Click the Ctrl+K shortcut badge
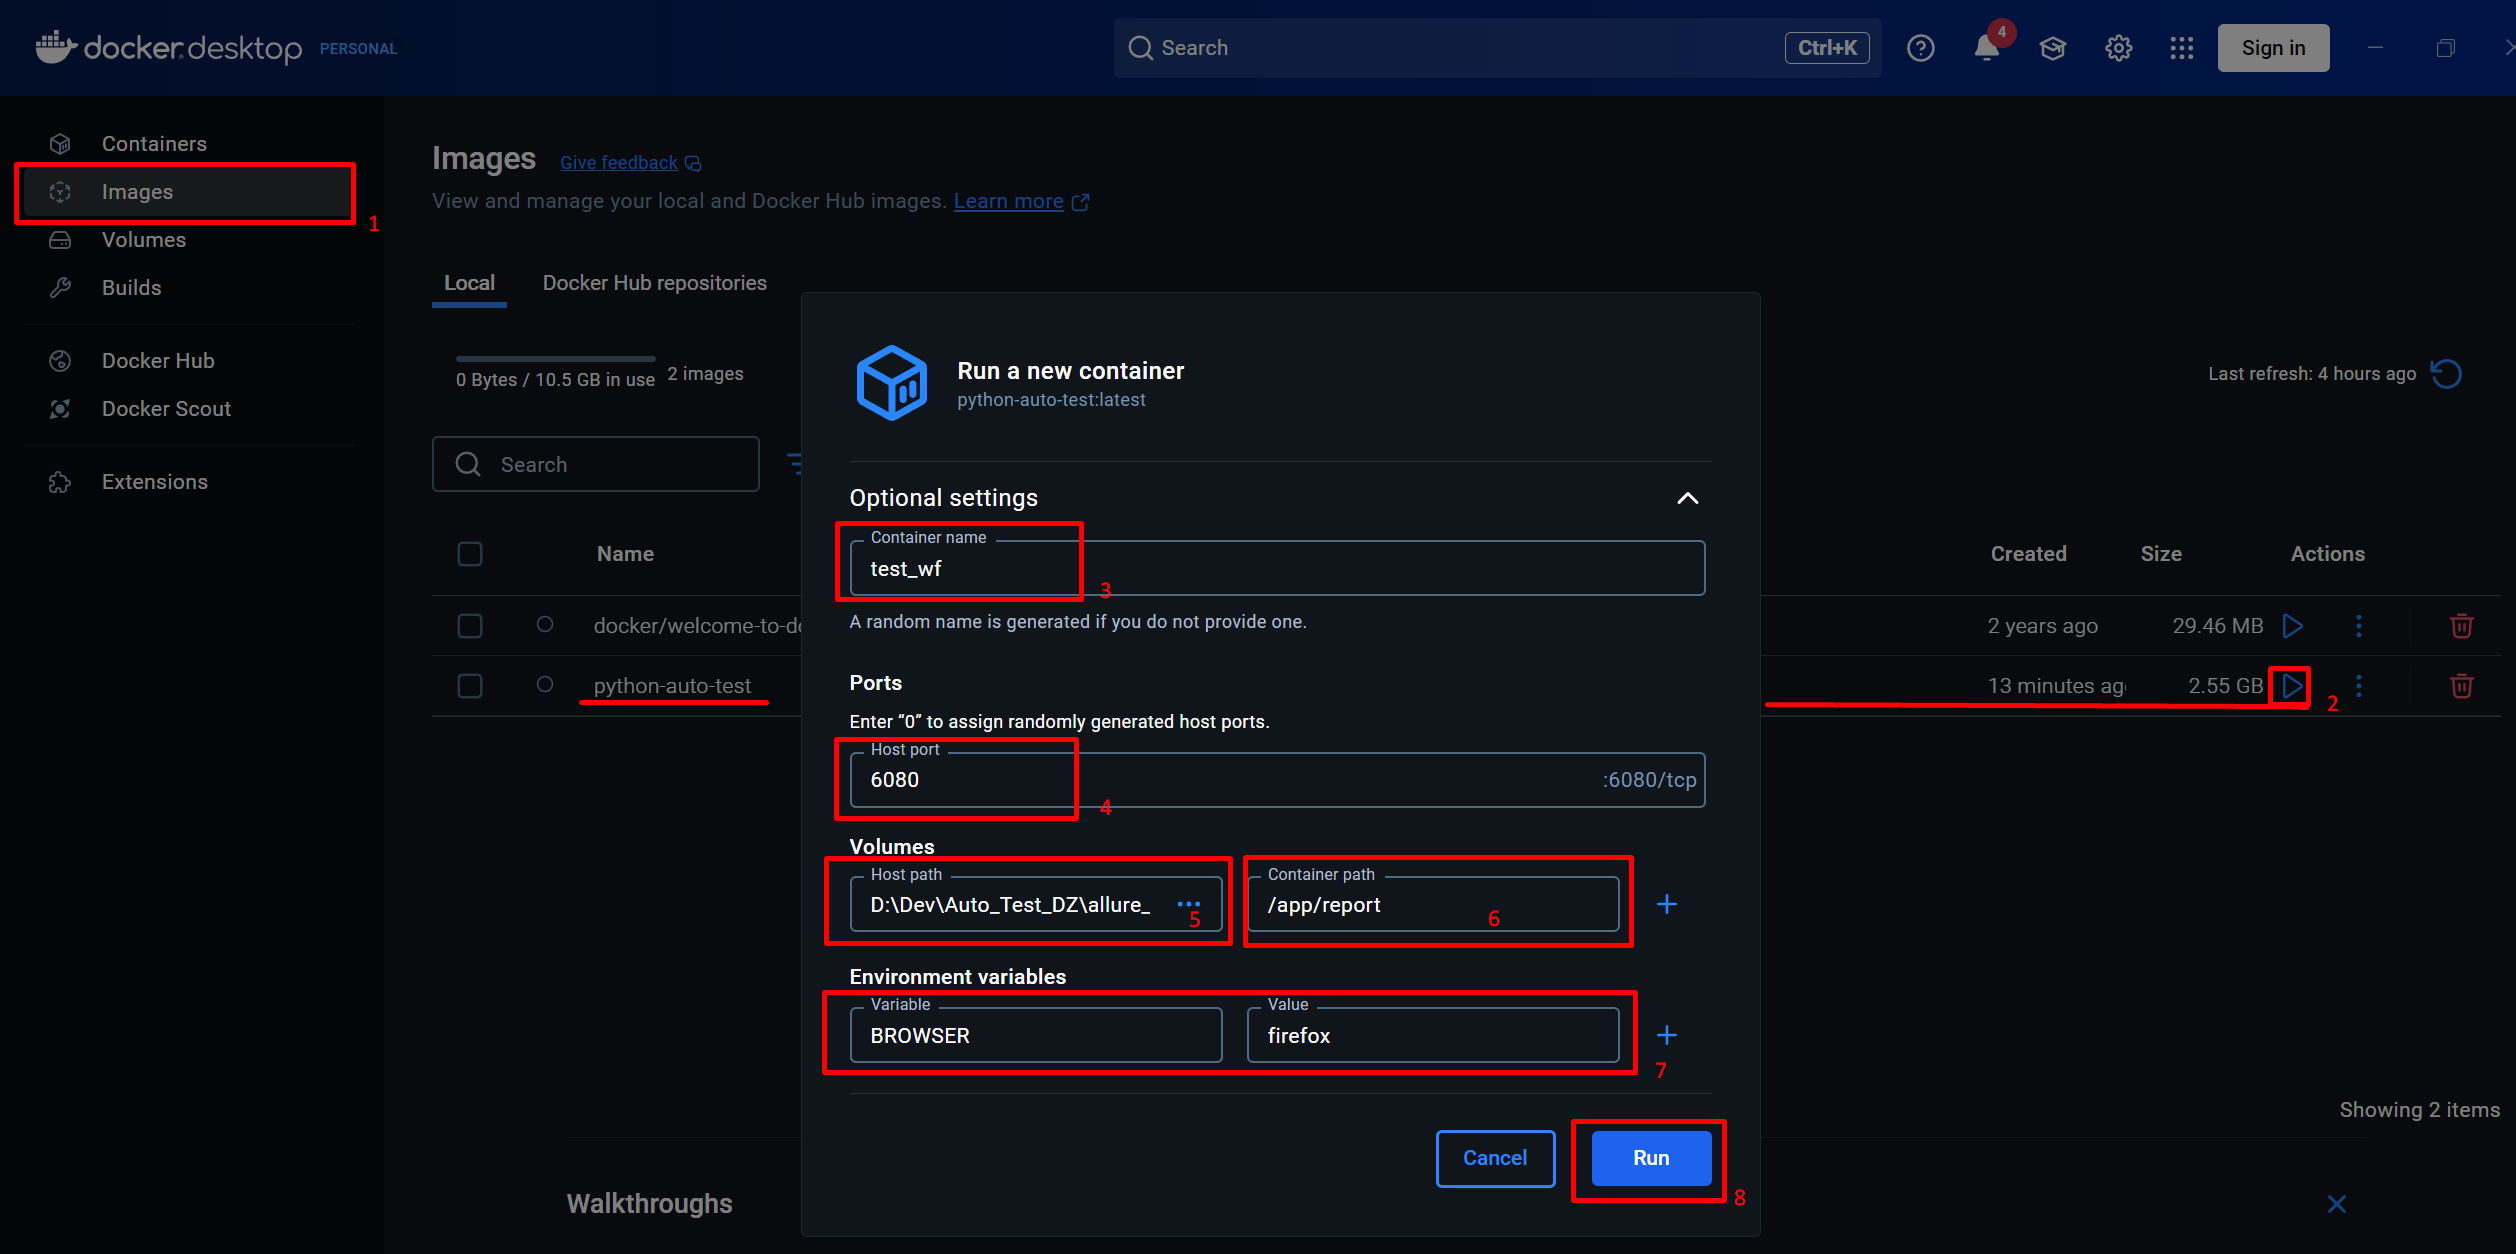This screenshot has width=2516, height=1254. pyautogui.click(x=1826, y=48)
